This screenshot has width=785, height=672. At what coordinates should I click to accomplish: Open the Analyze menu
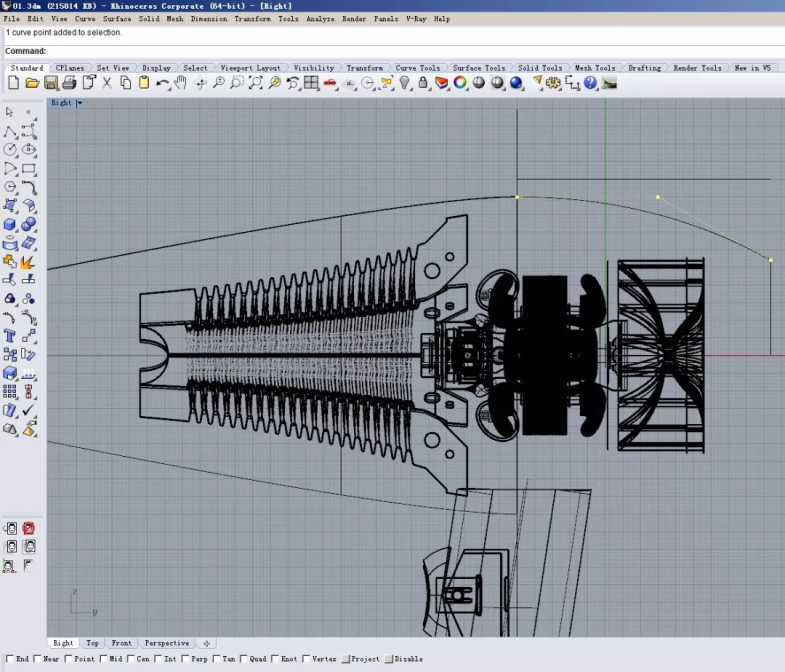[320, 19]
